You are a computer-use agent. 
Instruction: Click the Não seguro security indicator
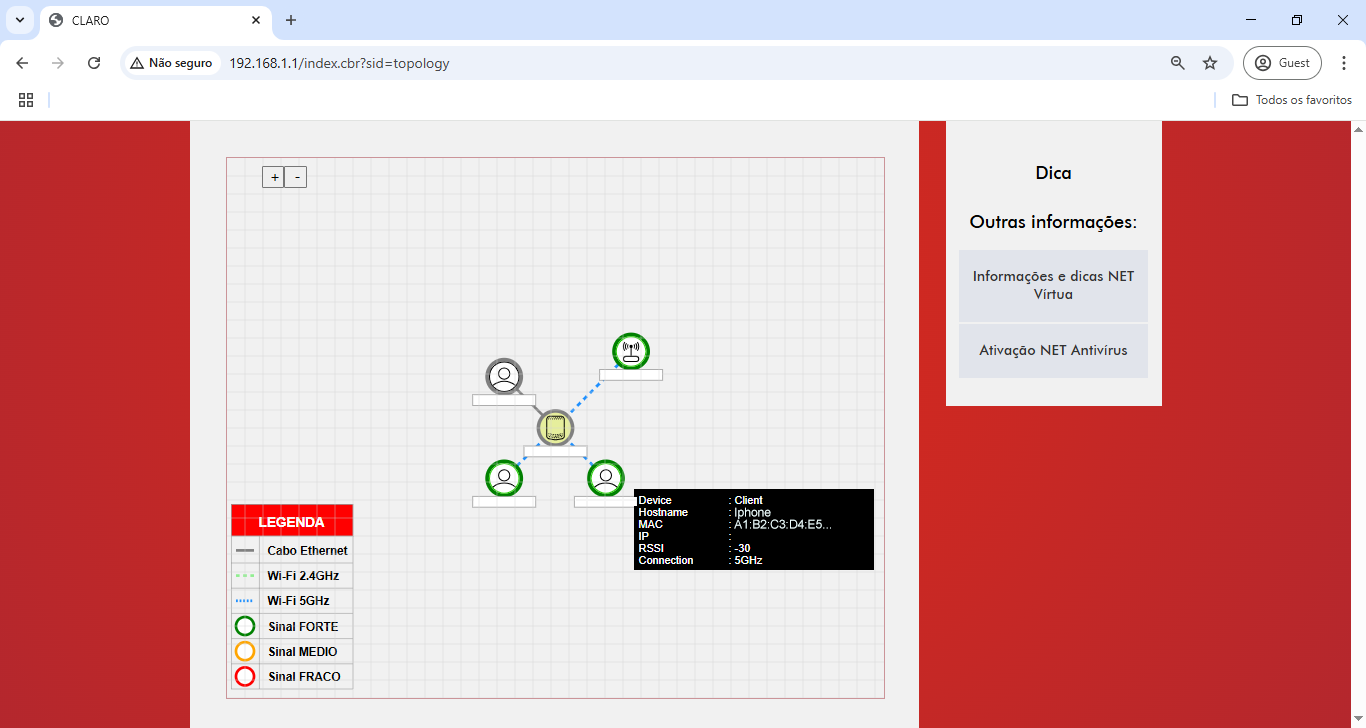coord(171,63)
